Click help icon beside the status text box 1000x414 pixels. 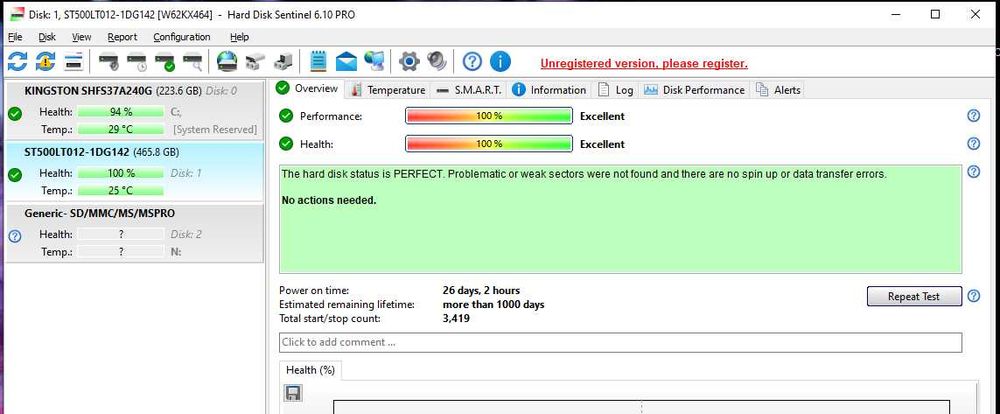(x=973, y=172)
